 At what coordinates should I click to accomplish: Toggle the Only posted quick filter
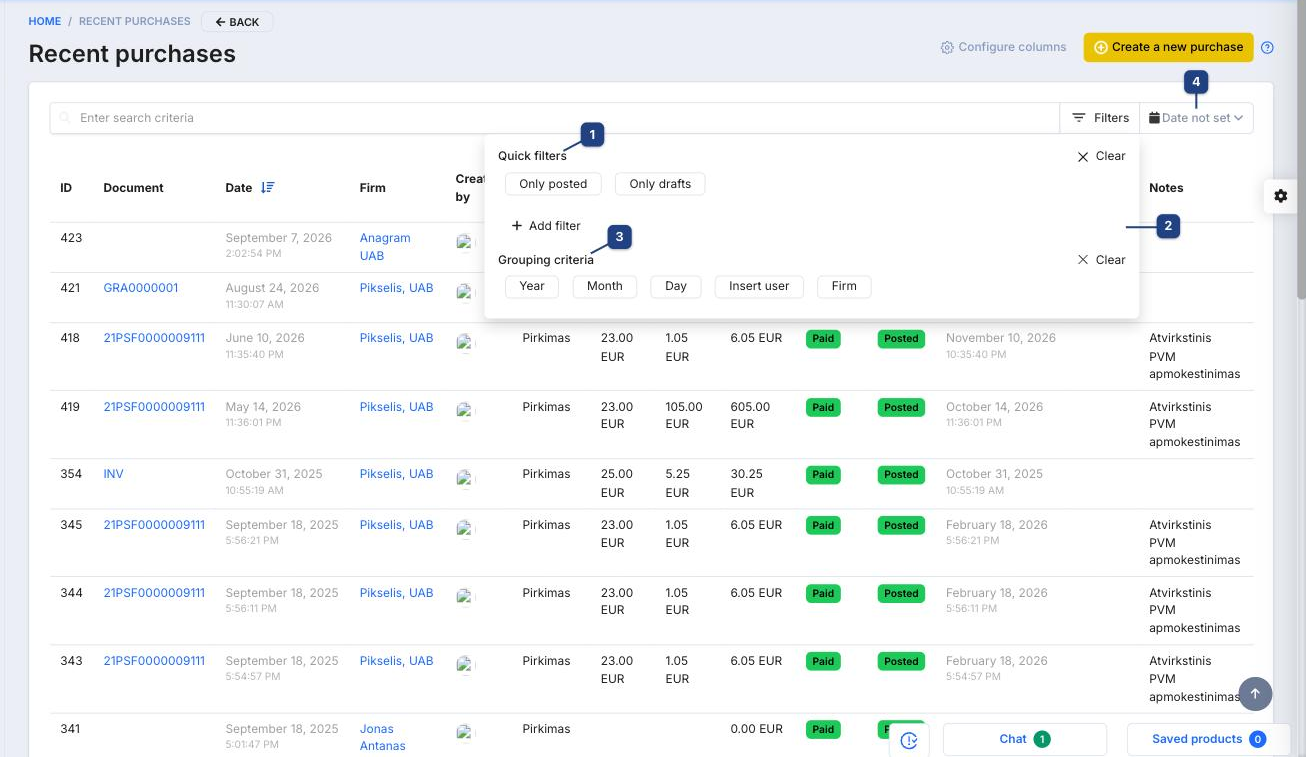pyautogui.click(x=553, y=184)
